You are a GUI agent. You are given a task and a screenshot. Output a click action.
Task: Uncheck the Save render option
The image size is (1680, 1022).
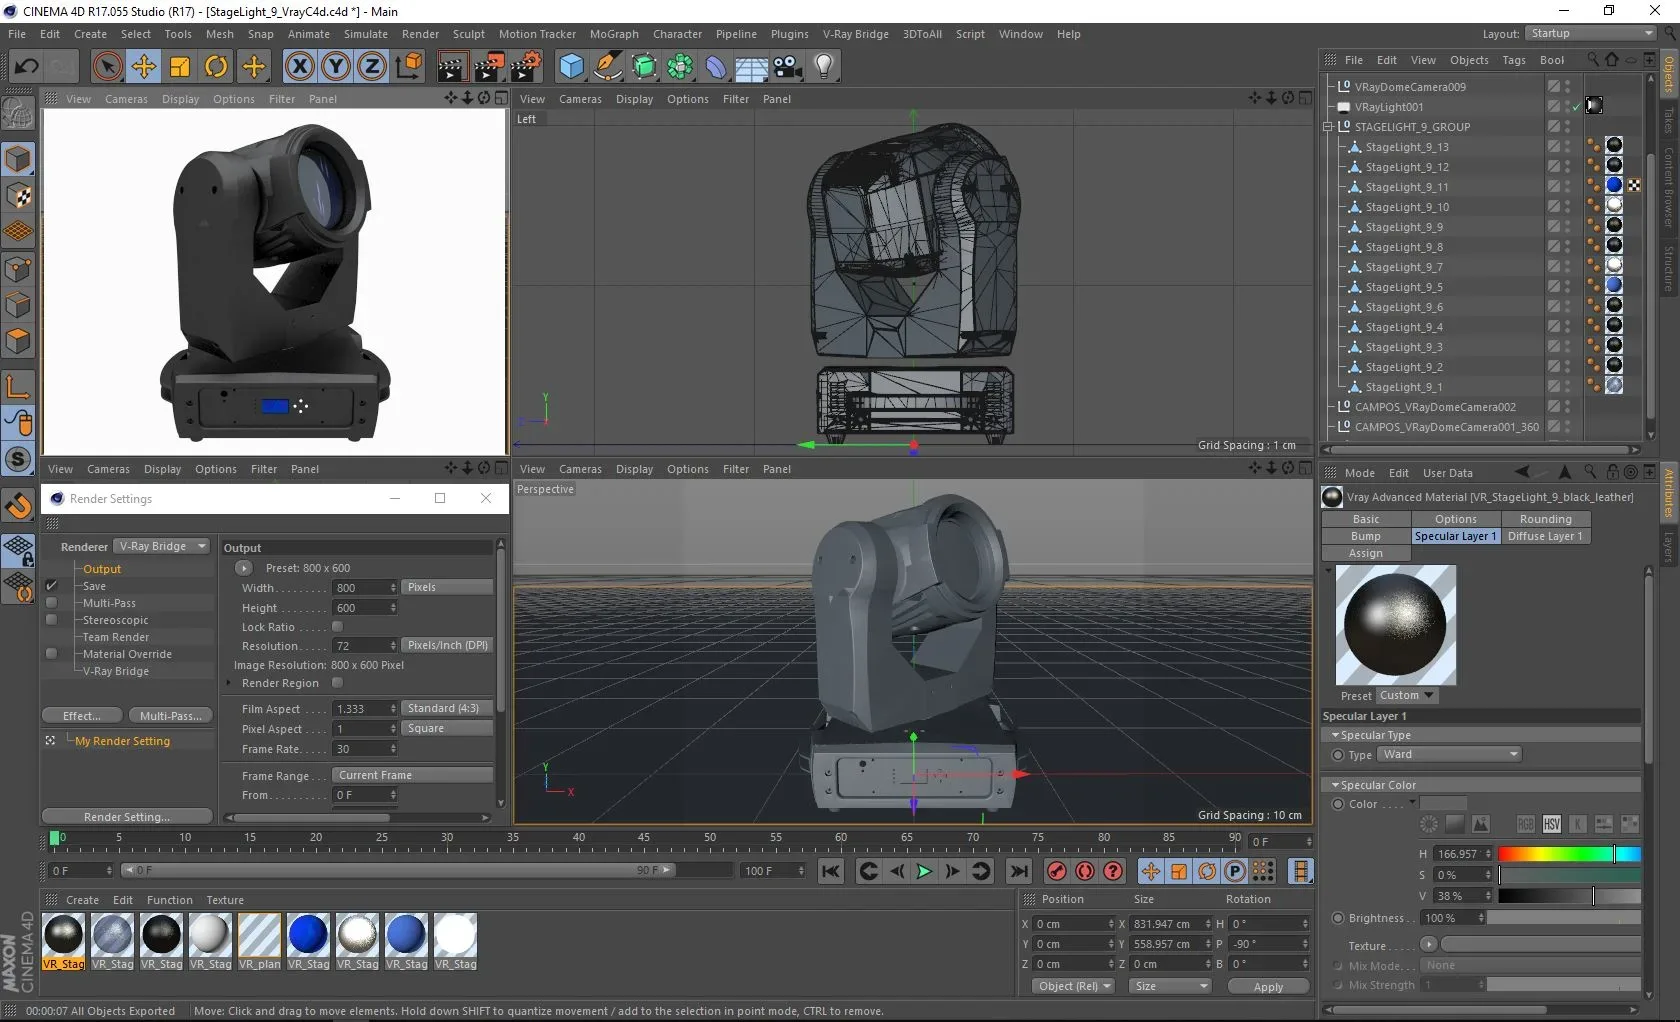(x=51, y=586)
